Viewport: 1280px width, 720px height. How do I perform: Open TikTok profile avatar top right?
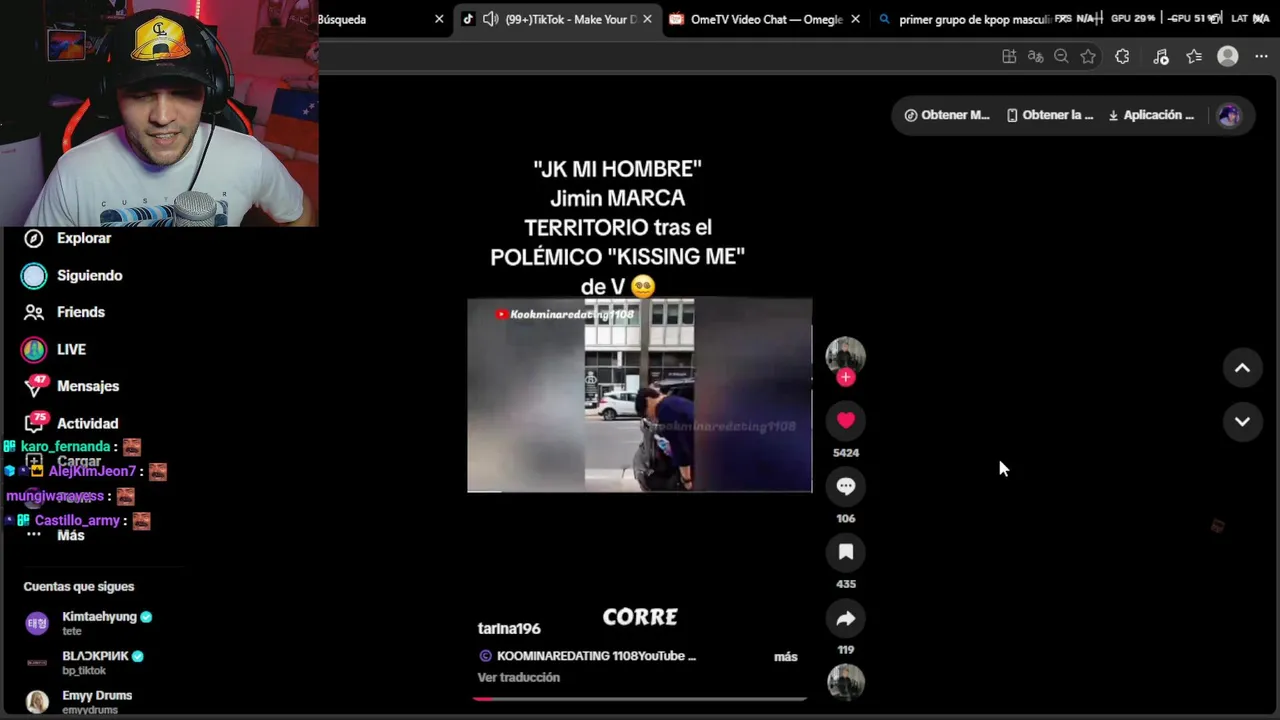(x=1229, y=115)
